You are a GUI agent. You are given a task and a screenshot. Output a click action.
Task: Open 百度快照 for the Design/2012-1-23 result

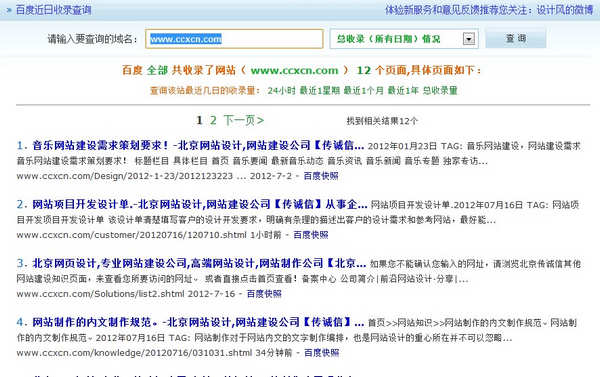click(321, 176)
